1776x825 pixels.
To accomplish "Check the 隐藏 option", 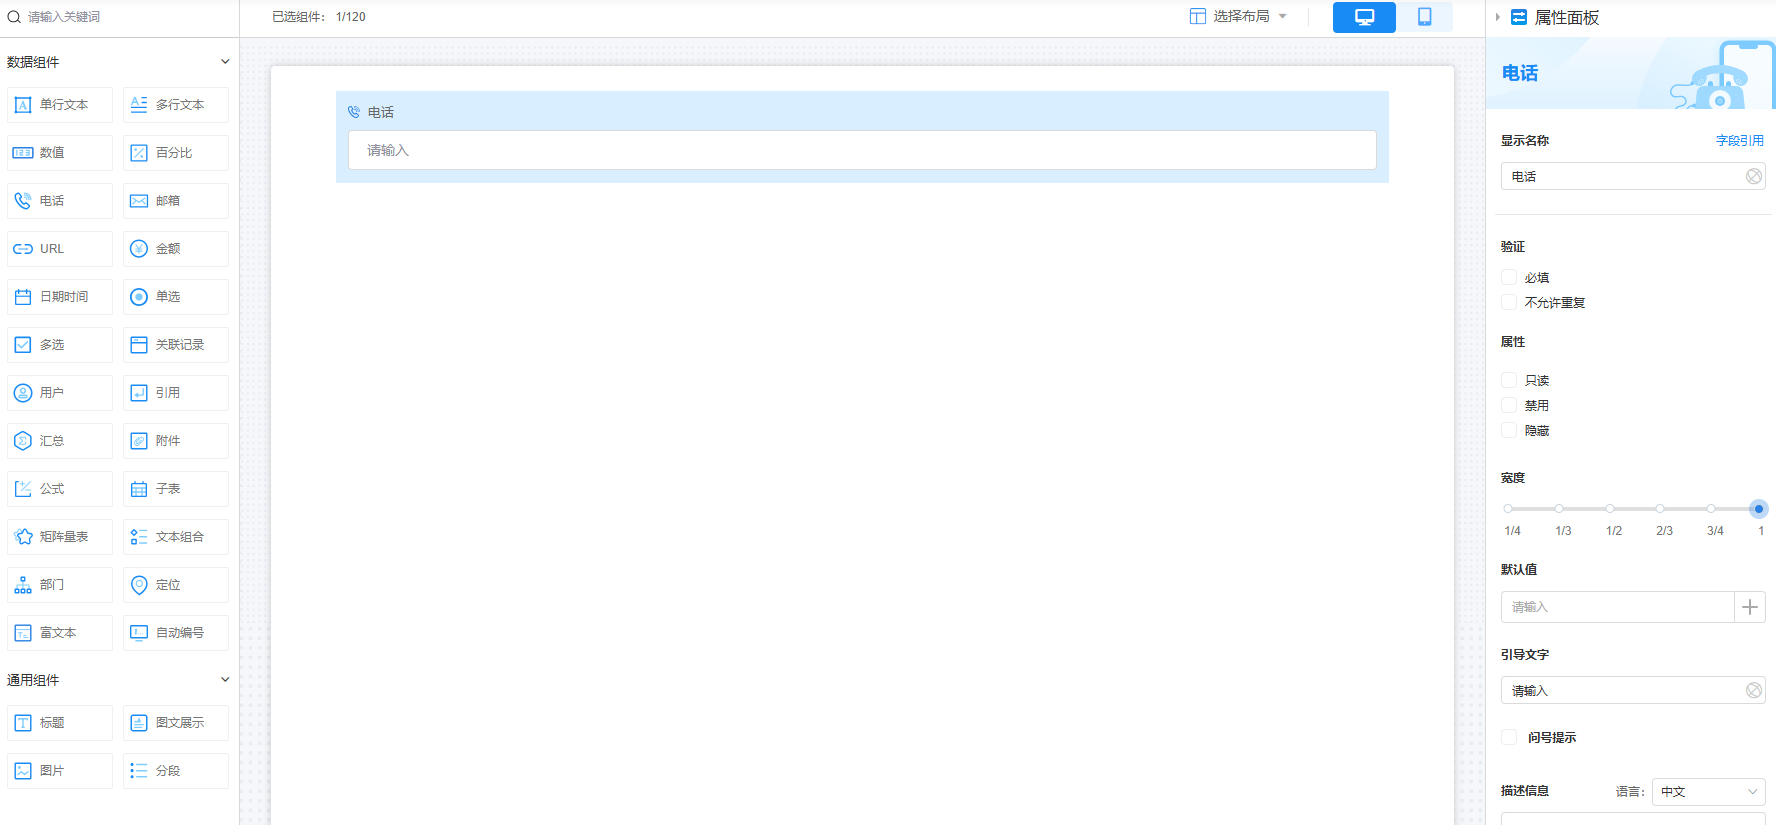I will pos(1509,430).
